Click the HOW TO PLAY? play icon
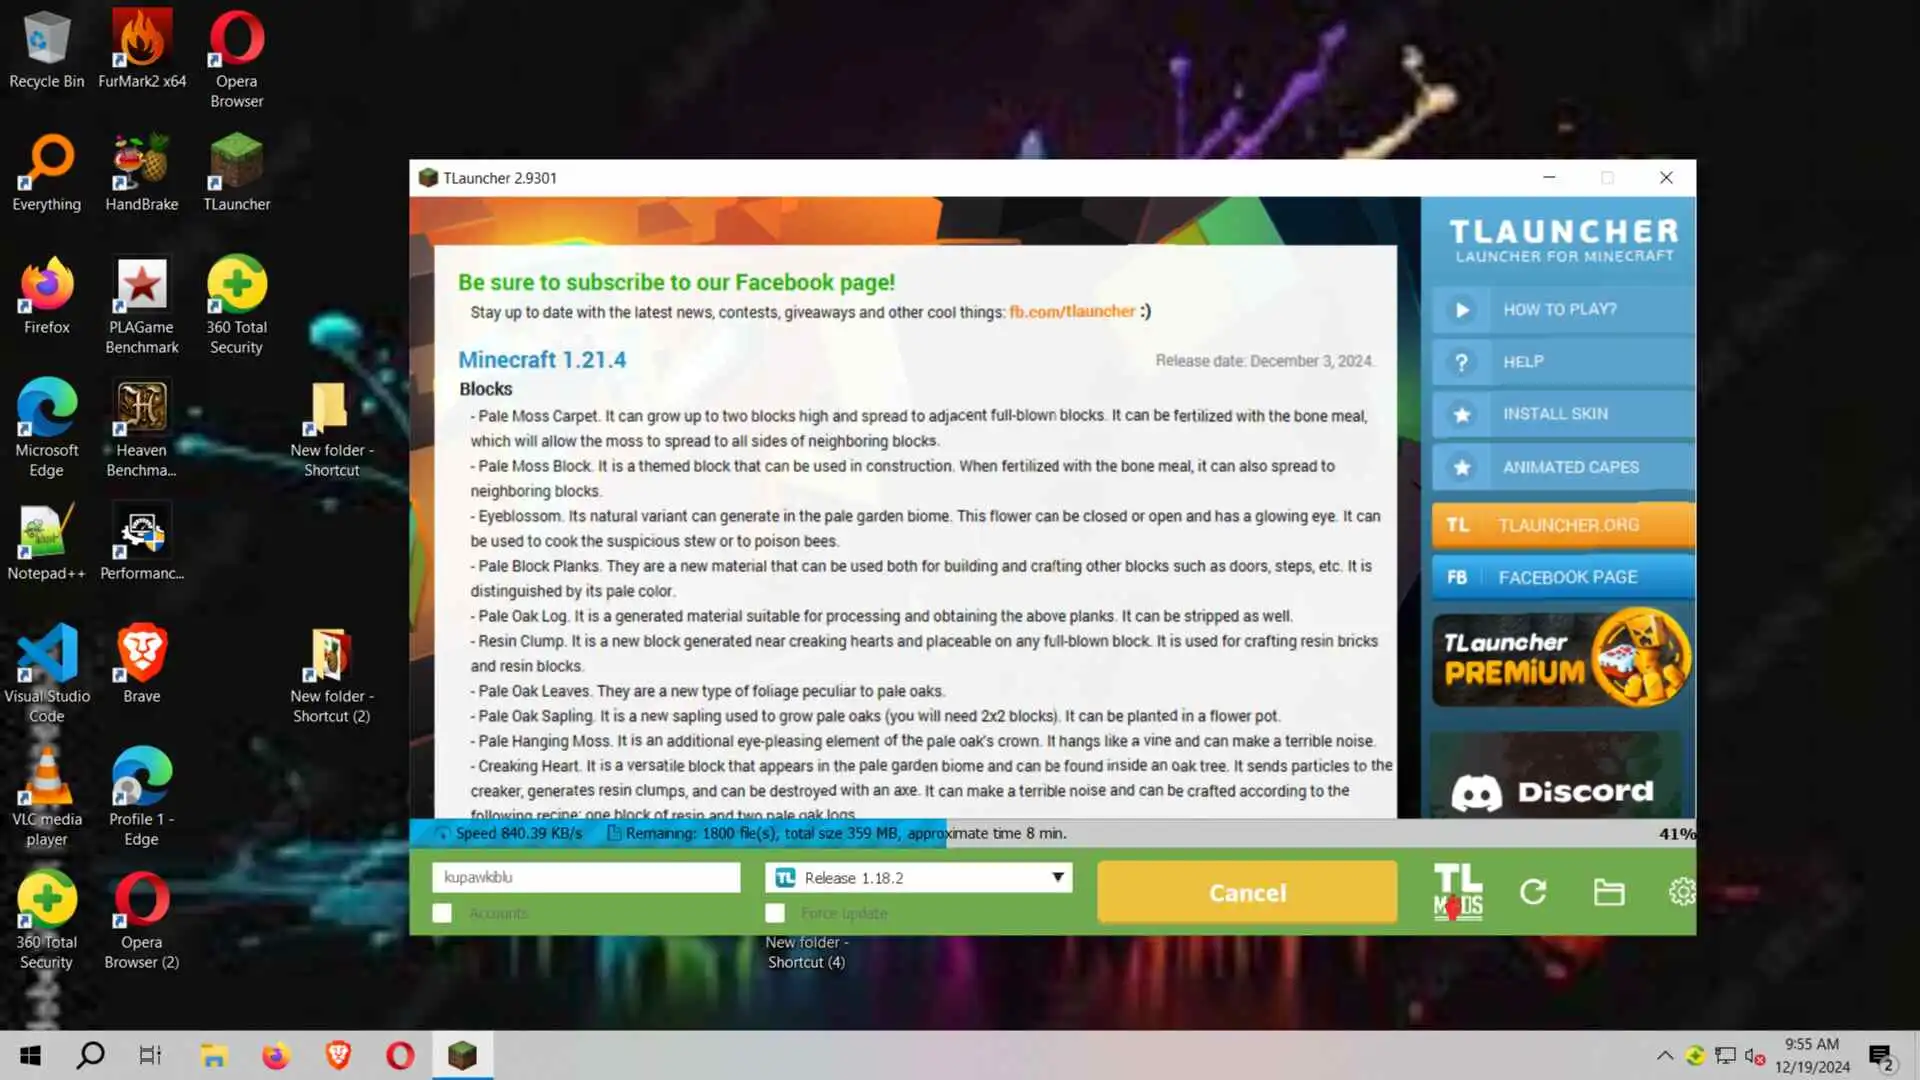This screenshot has height=1080, width=1920. (1461, 310)
